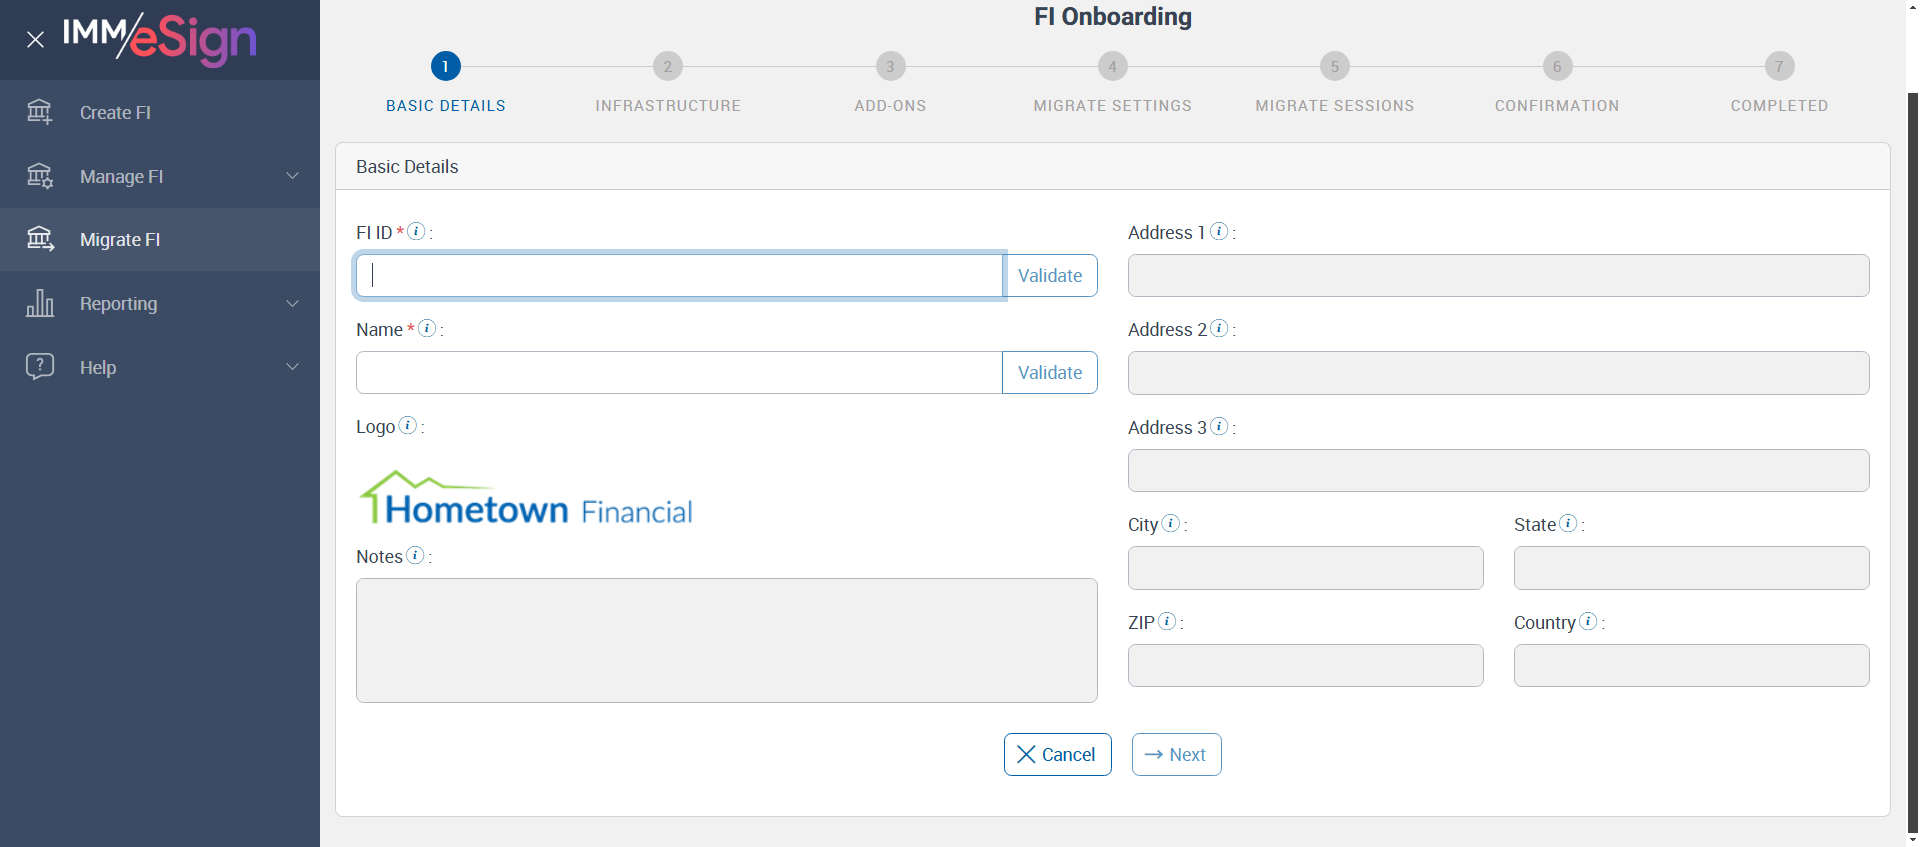Expand the Help menu chevron

click(x=292, y=366)
